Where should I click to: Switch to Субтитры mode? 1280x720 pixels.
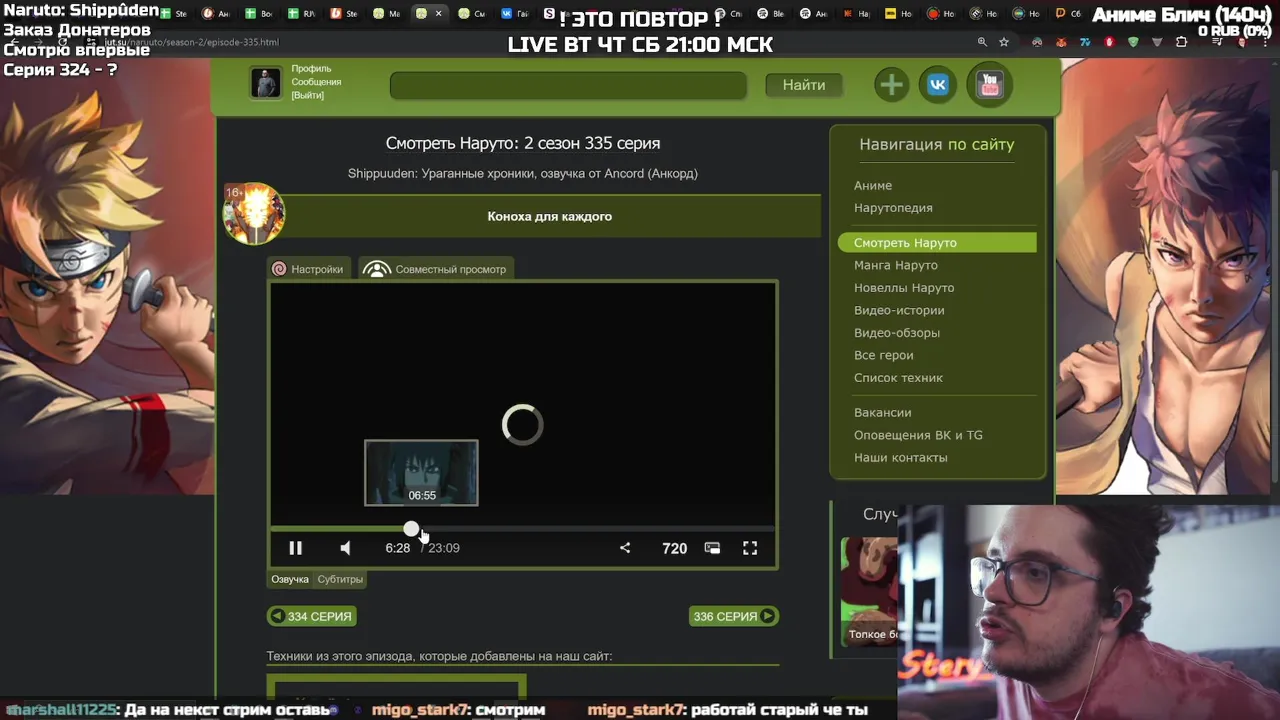tap(340, 579)
